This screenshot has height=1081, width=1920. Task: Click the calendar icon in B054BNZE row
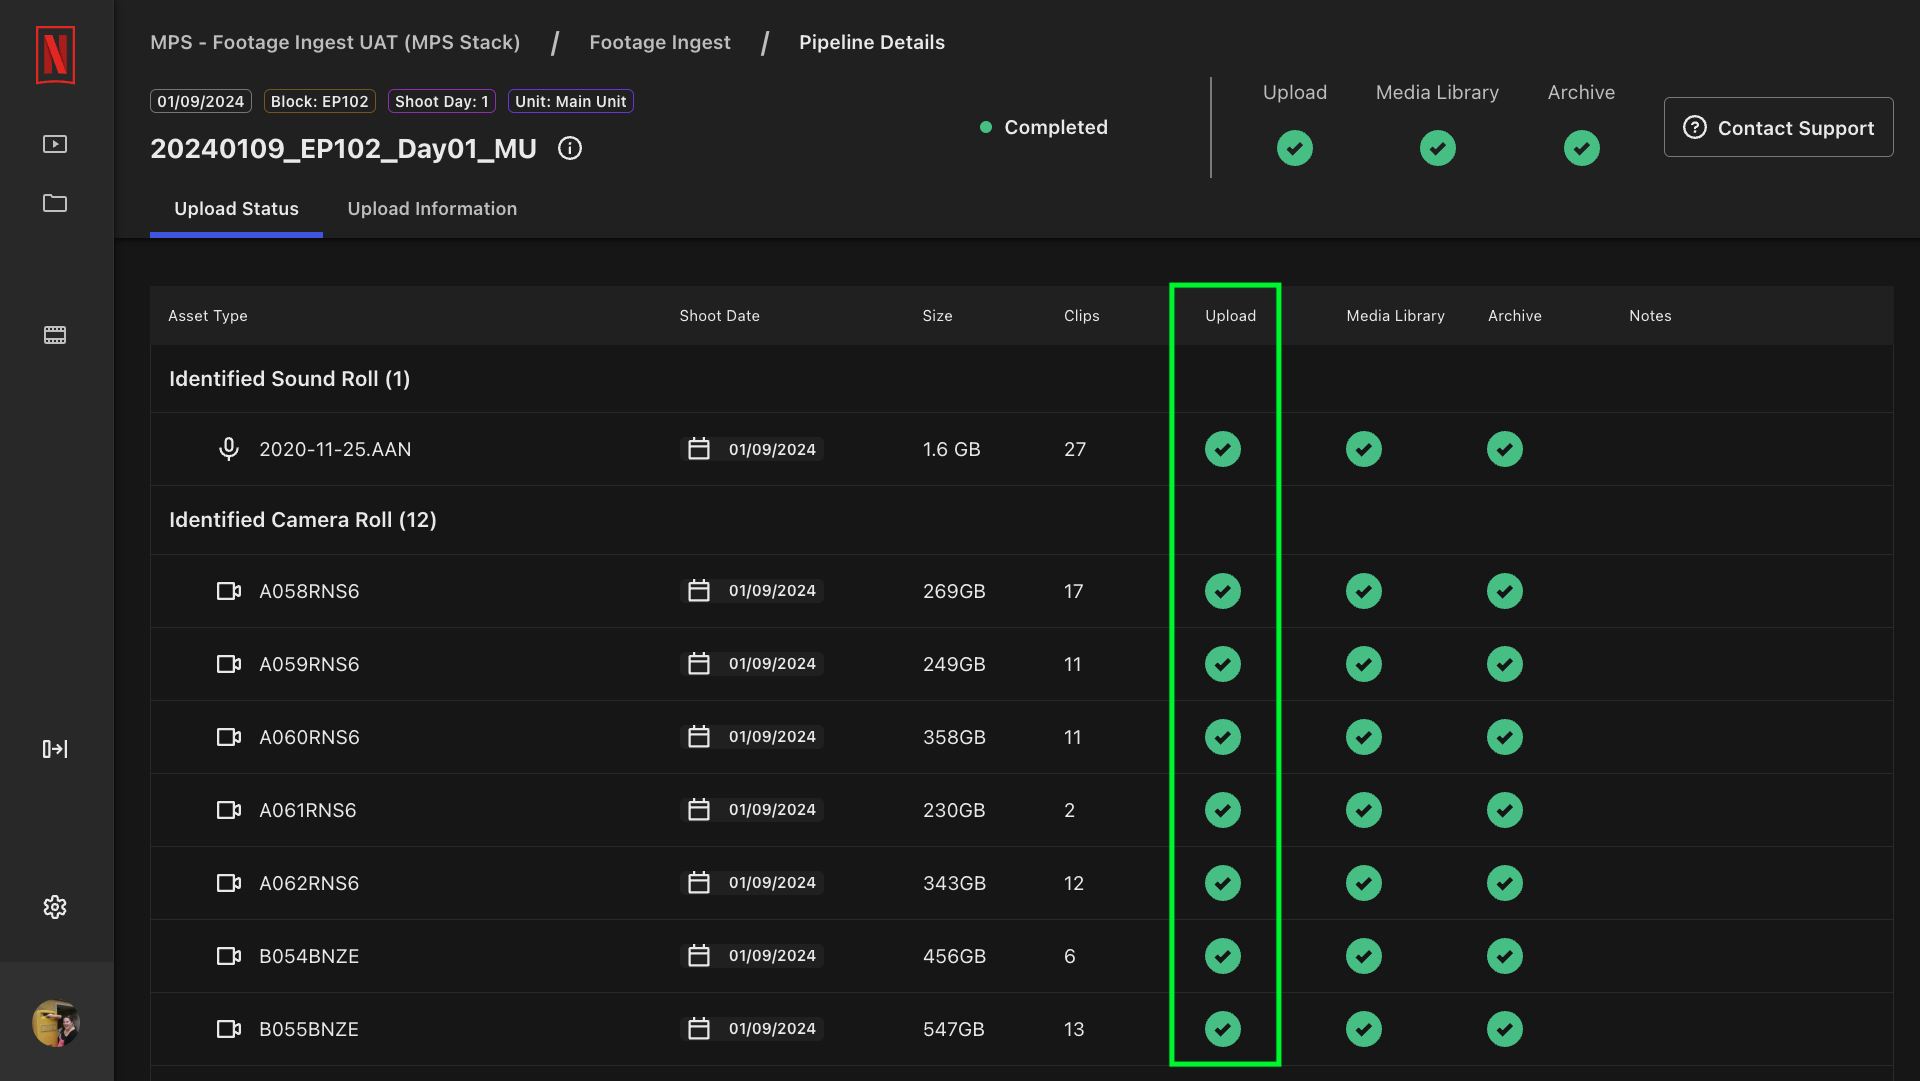tap(699, 956)
